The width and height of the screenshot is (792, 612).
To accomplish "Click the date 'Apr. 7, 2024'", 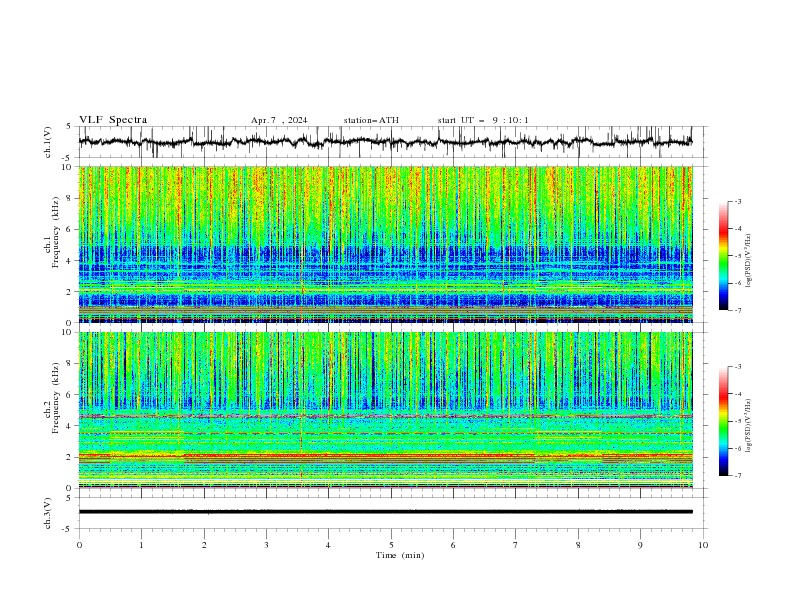I will coord(279,120).
